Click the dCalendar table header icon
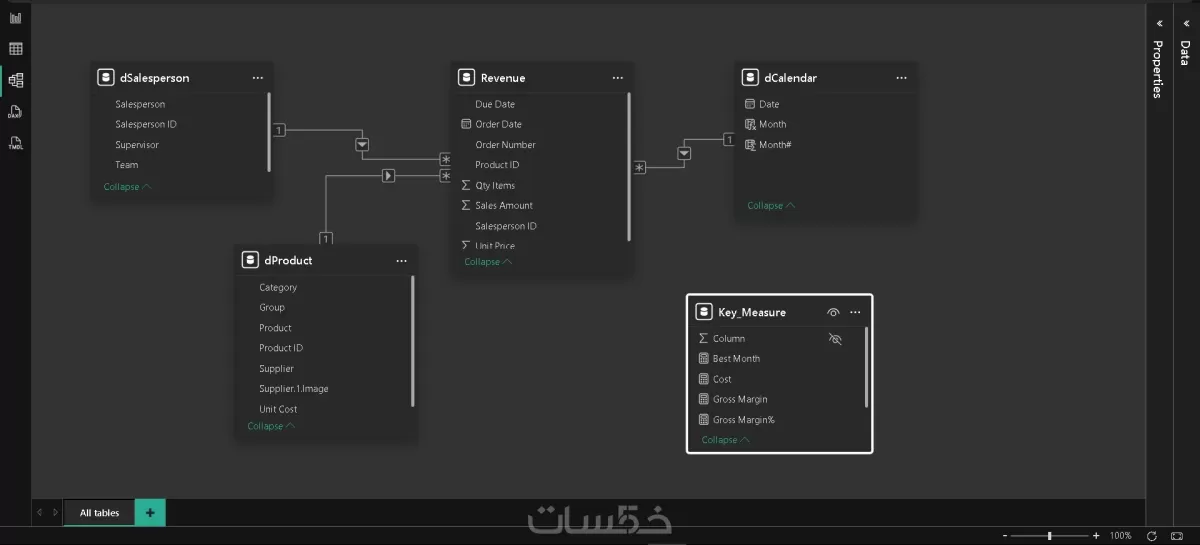The height and width of the screenshot is (545, 1200). (x=749, y=77)
